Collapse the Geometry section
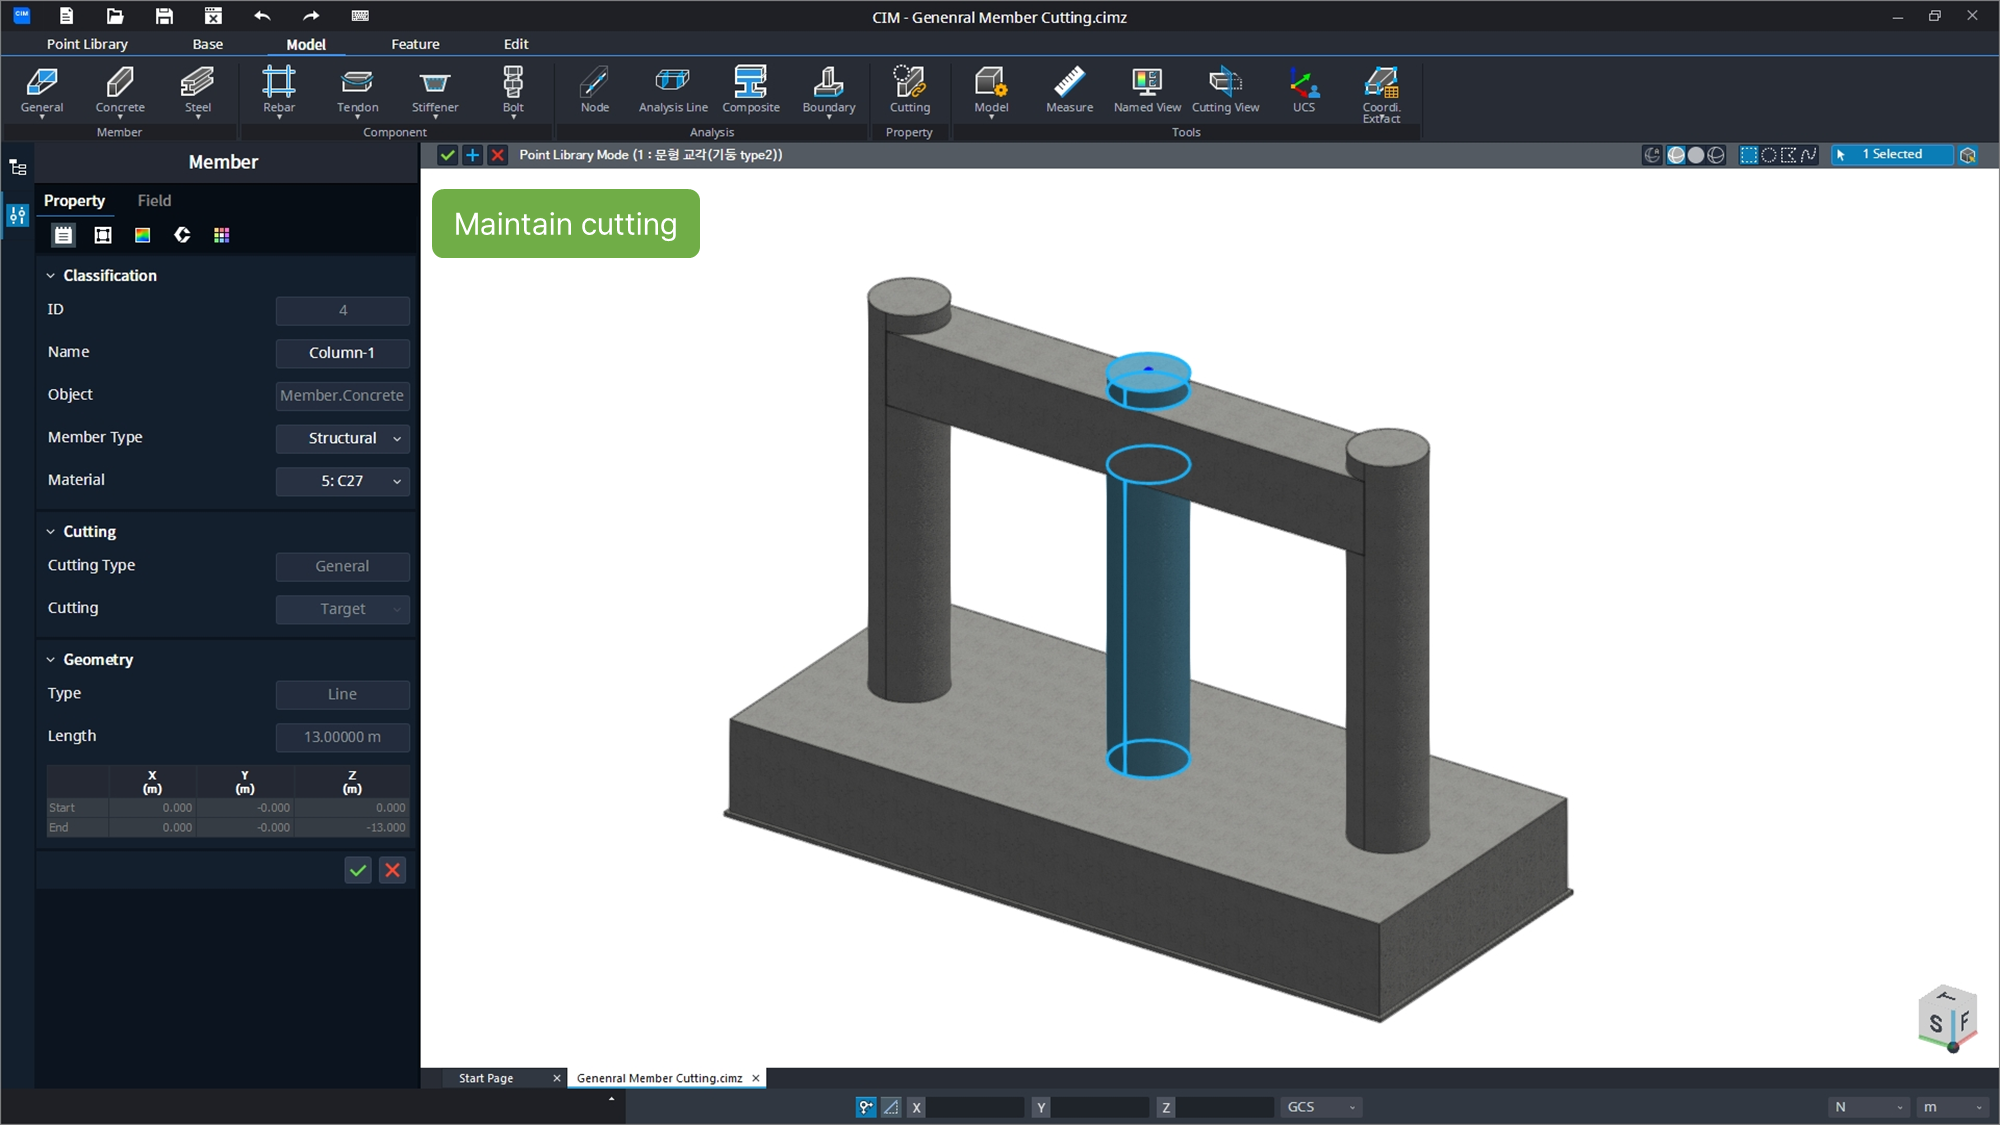 (50, 660)
